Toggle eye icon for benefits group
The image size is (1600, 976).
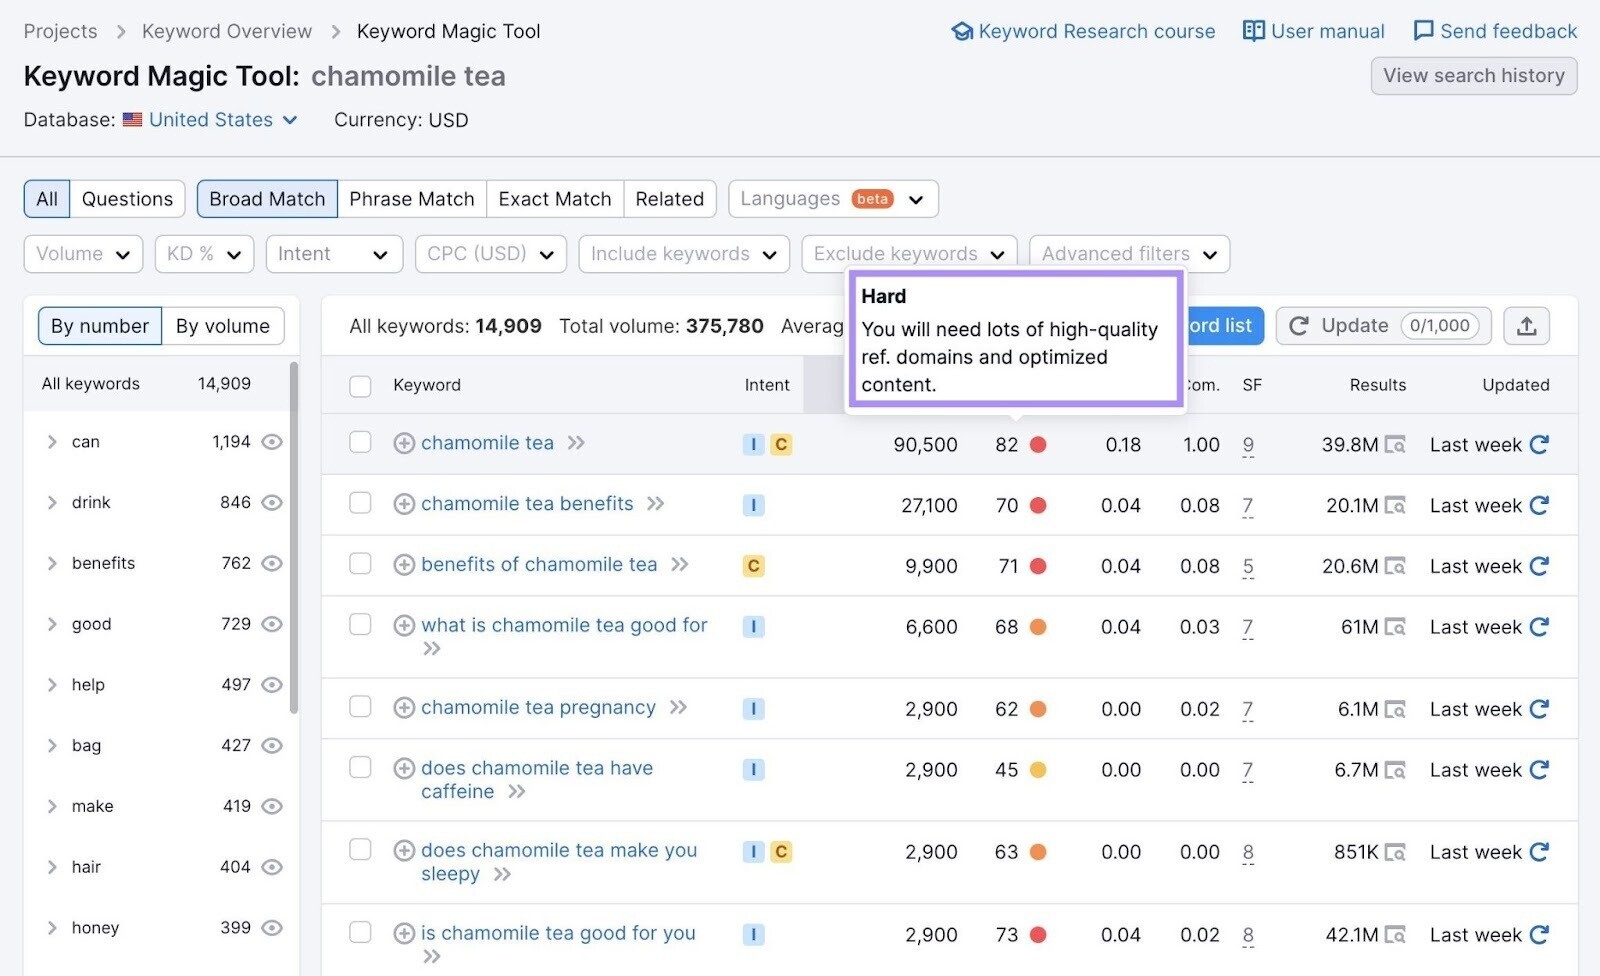pyautogui.click(x=272, y=564)
